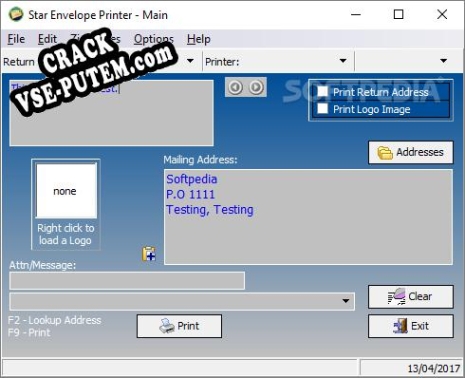
Task: Enable Print Logo Image checkbox
Action: pyautogui.click(x=322, y=109)
